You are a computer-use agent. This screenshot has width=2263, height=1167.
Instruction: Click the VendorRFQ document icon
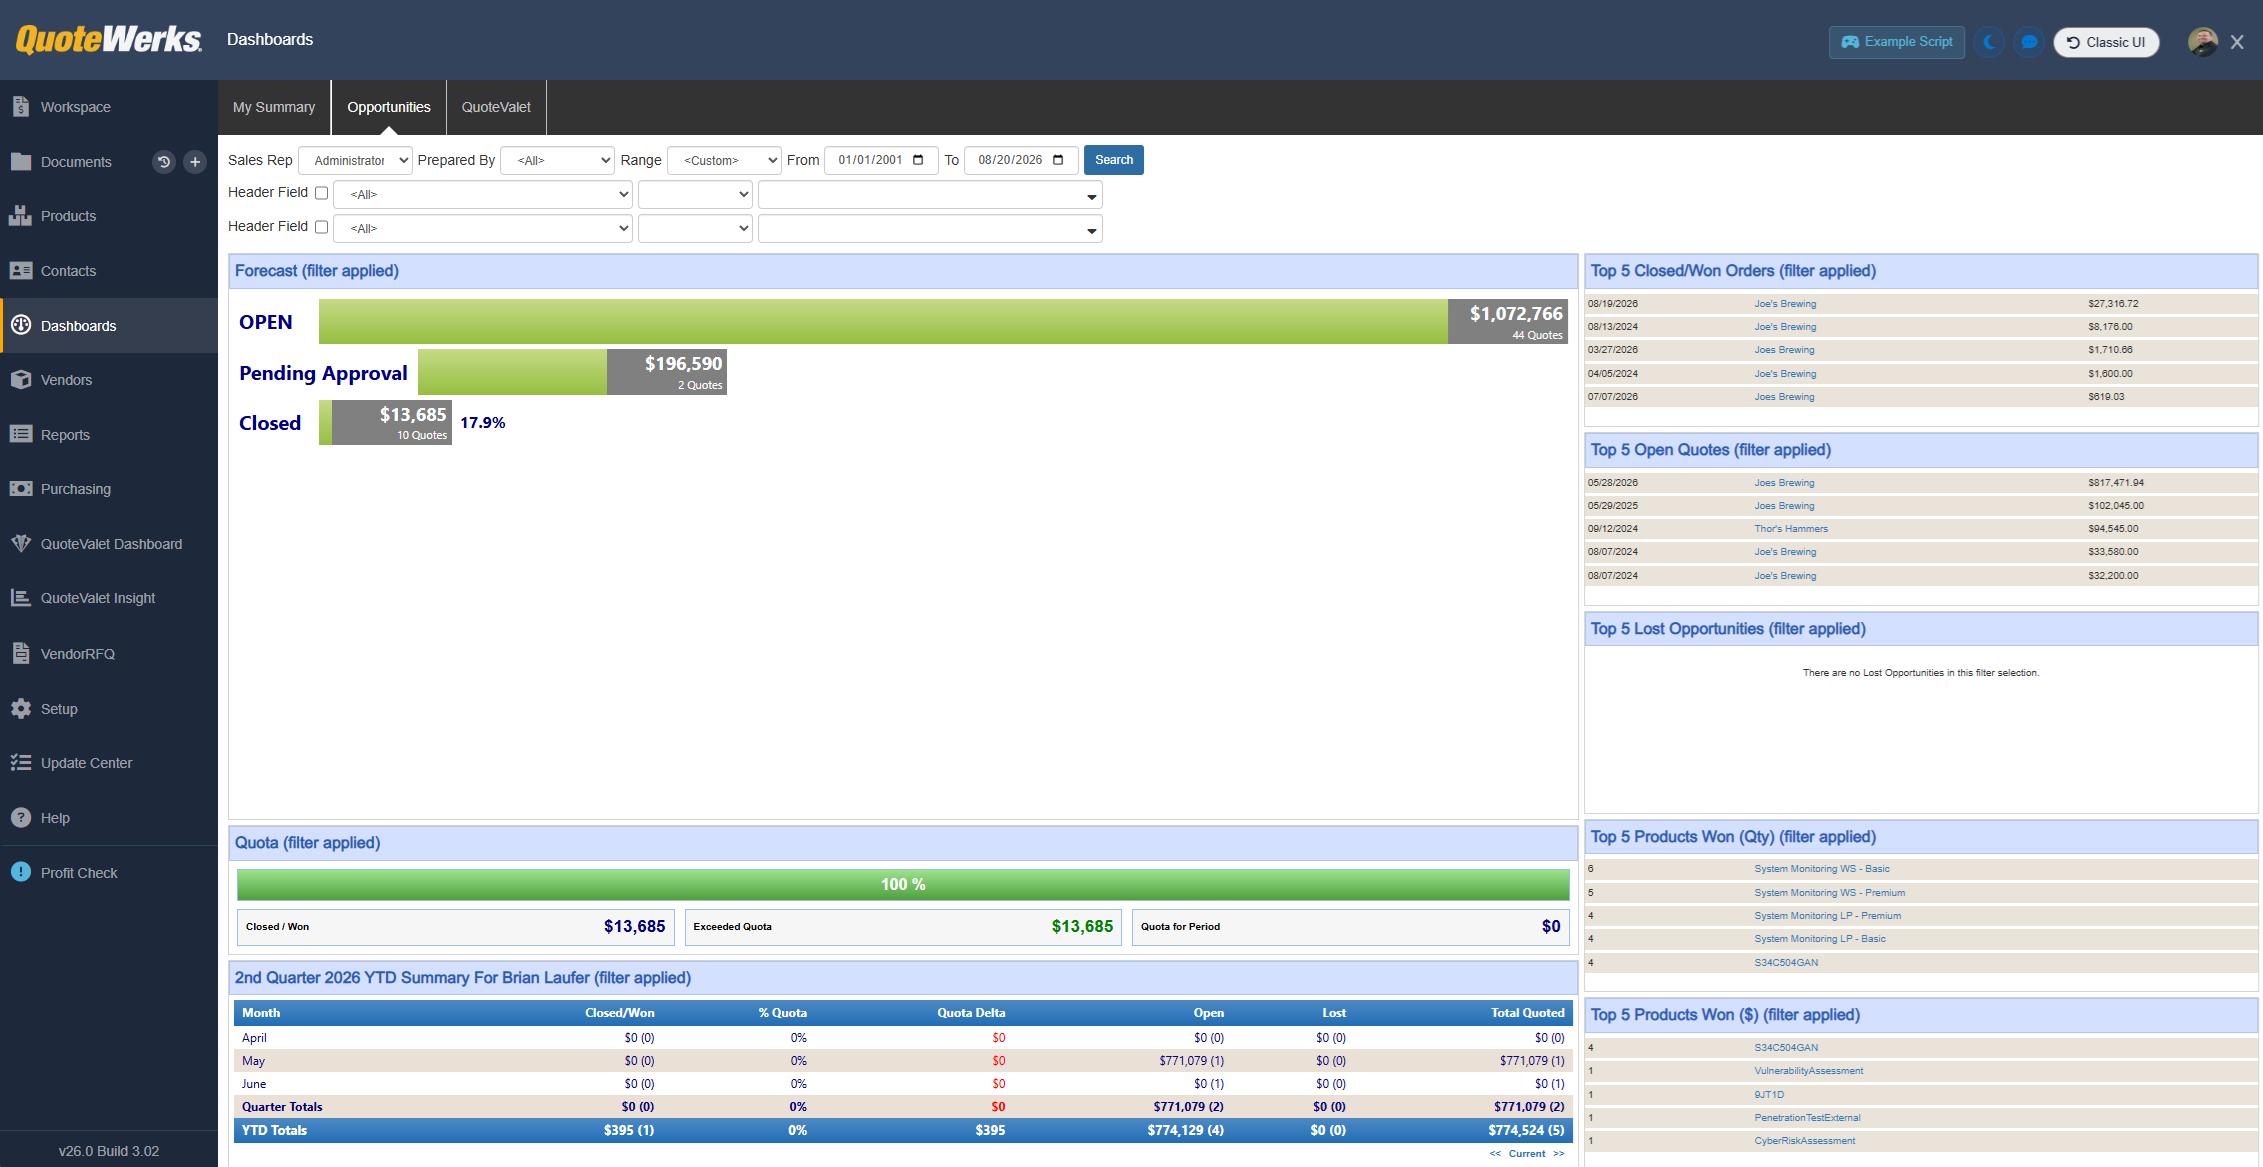21,653
